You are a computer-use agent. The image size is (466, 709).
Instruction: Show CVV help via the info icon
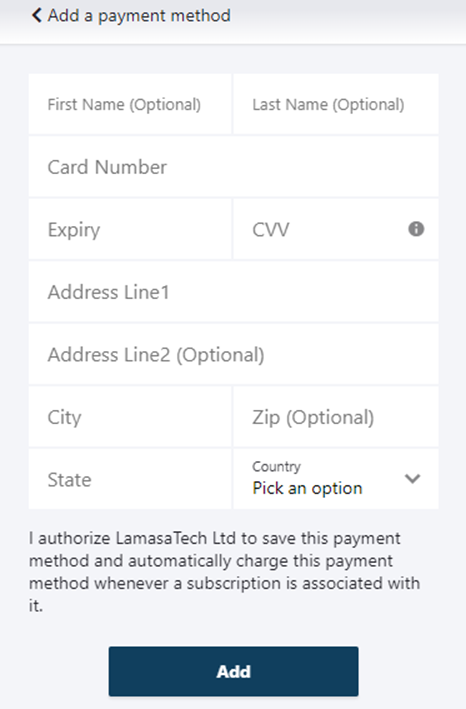416,229
